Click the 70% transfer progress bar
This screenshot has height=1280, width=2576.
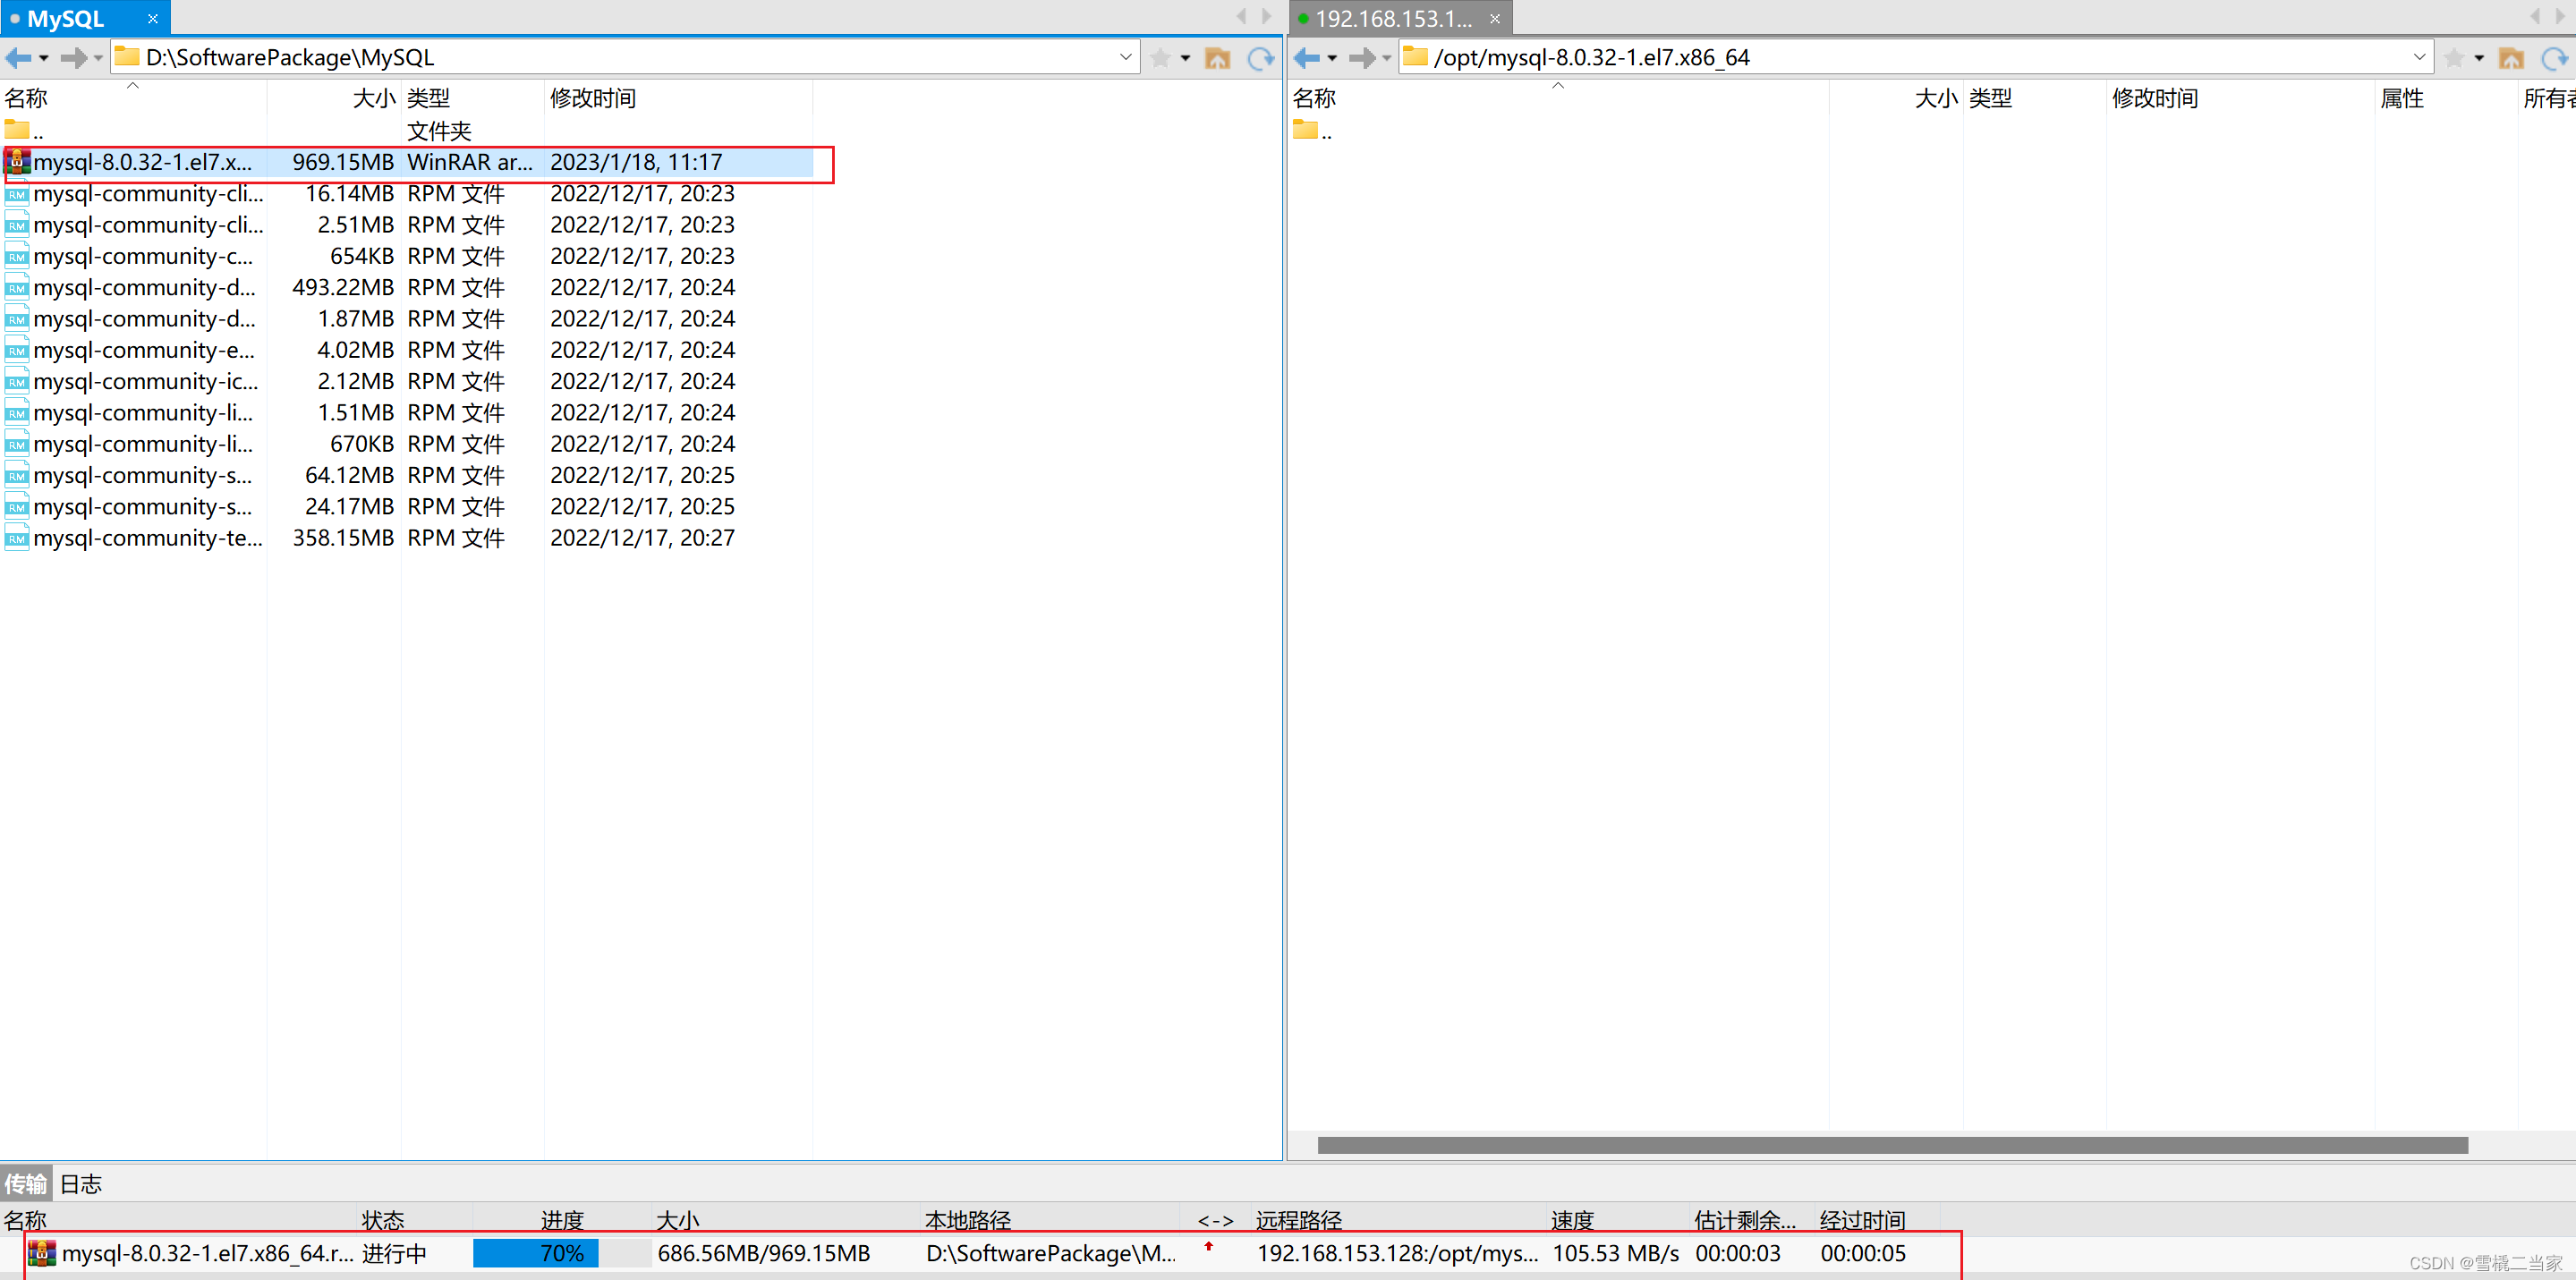point(561,1253)
